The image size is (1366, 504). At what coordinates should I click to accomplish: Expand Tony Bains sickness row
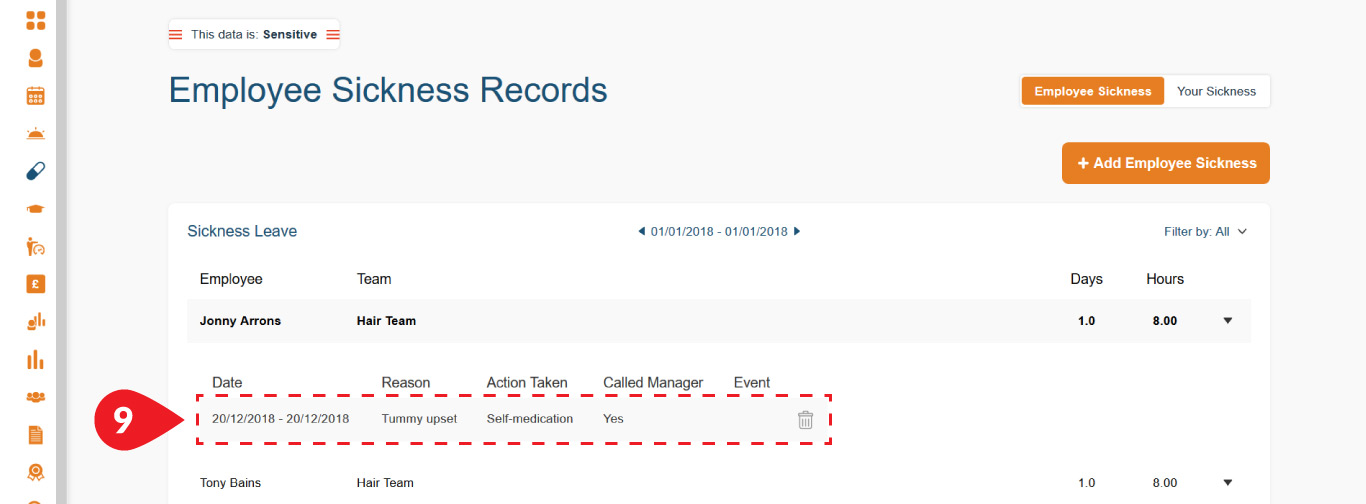(1228, 483)
